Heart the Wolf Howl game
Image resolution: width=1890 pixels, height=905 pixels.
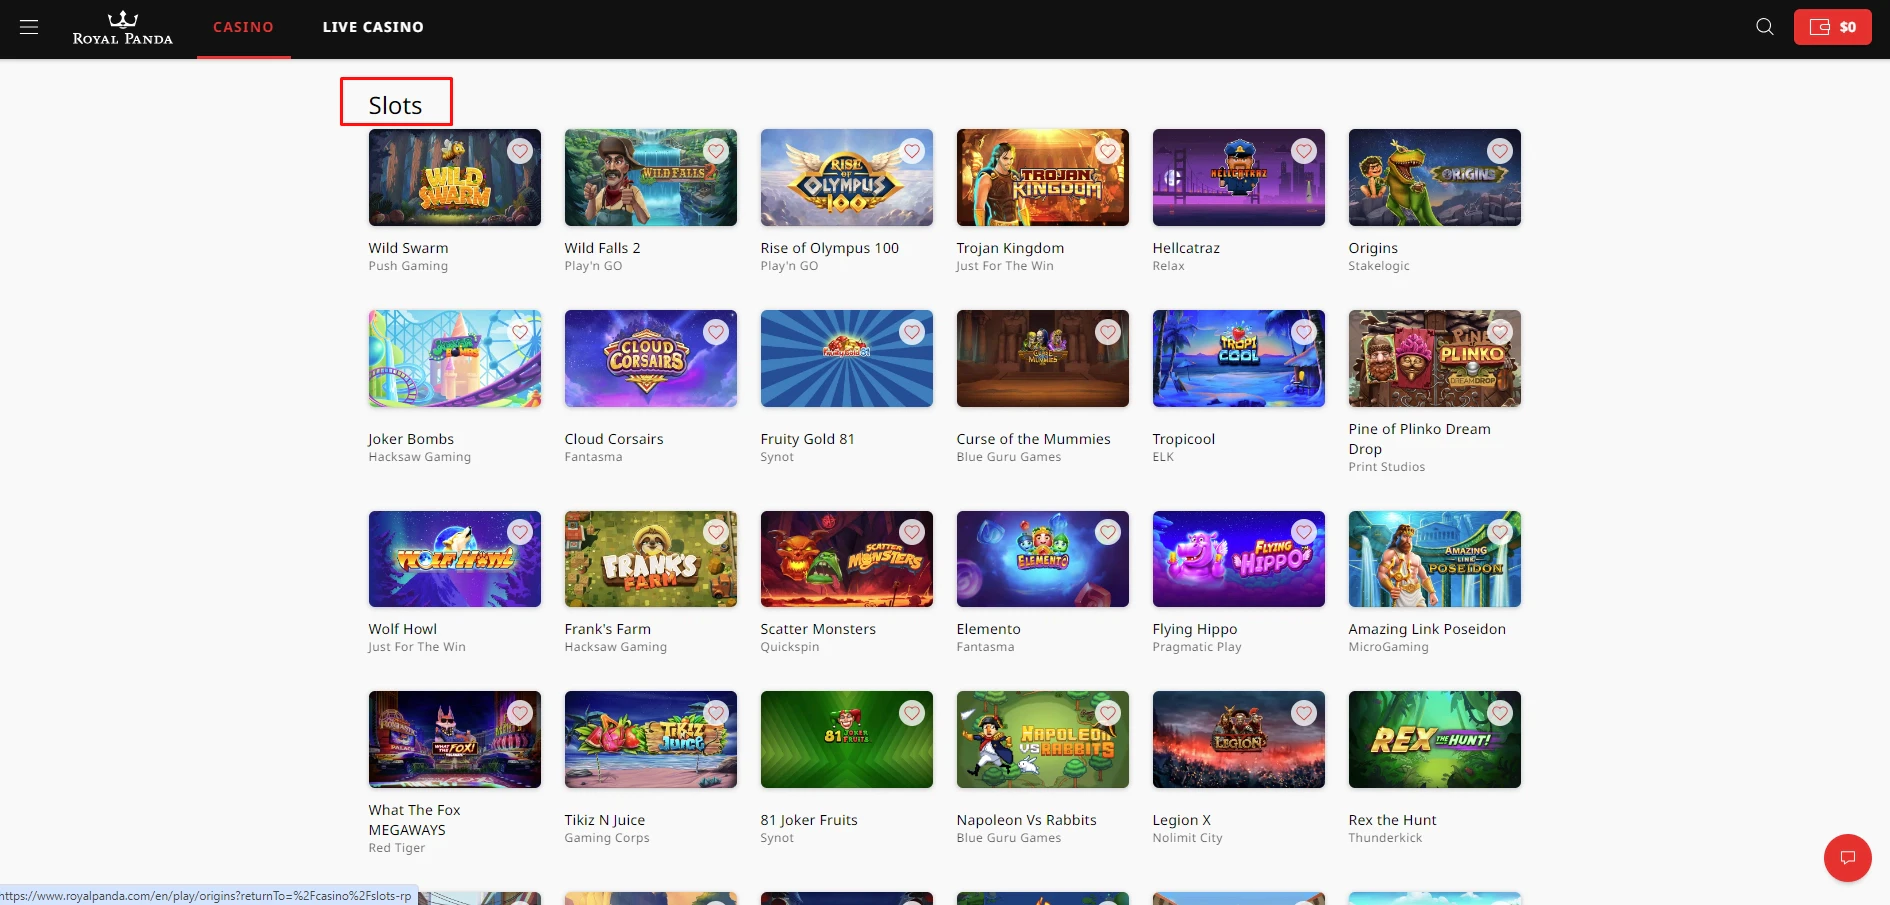(520, 532)
